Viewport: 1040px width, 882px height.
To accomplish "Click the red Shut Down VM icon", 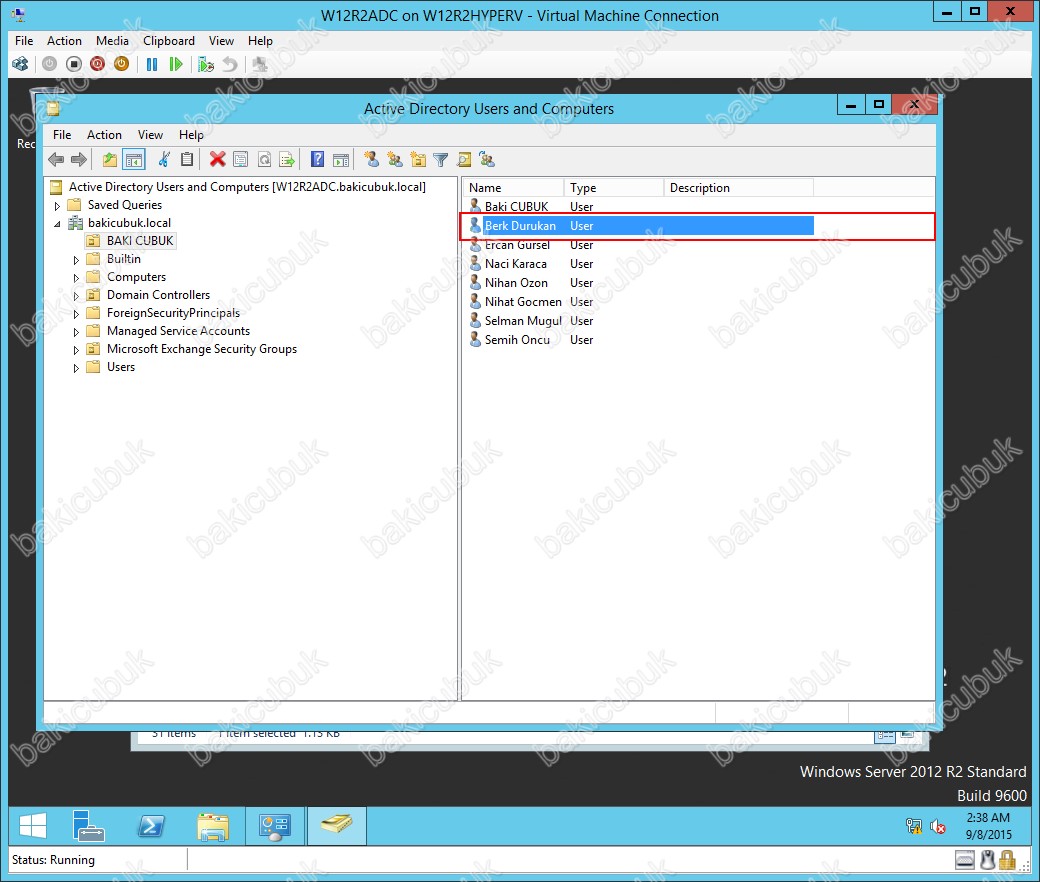I will [x=98, y=64].
